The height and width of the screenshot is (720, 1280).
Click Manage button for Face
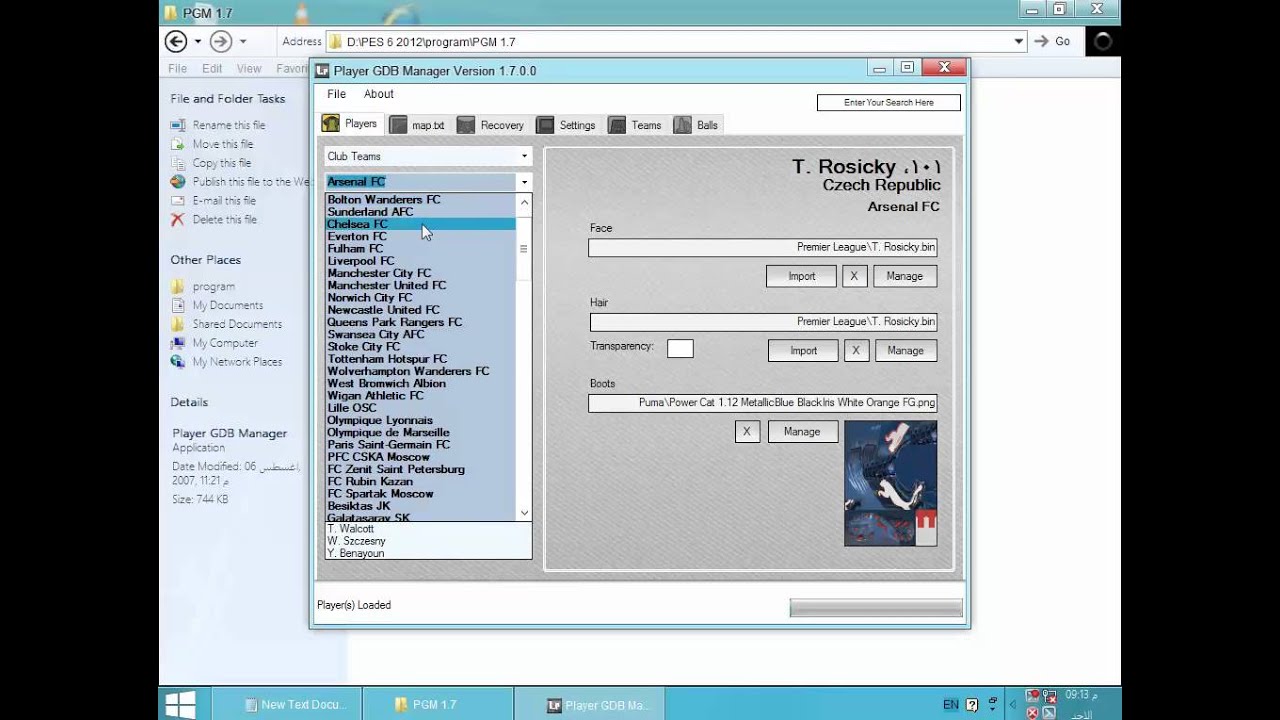905,276
